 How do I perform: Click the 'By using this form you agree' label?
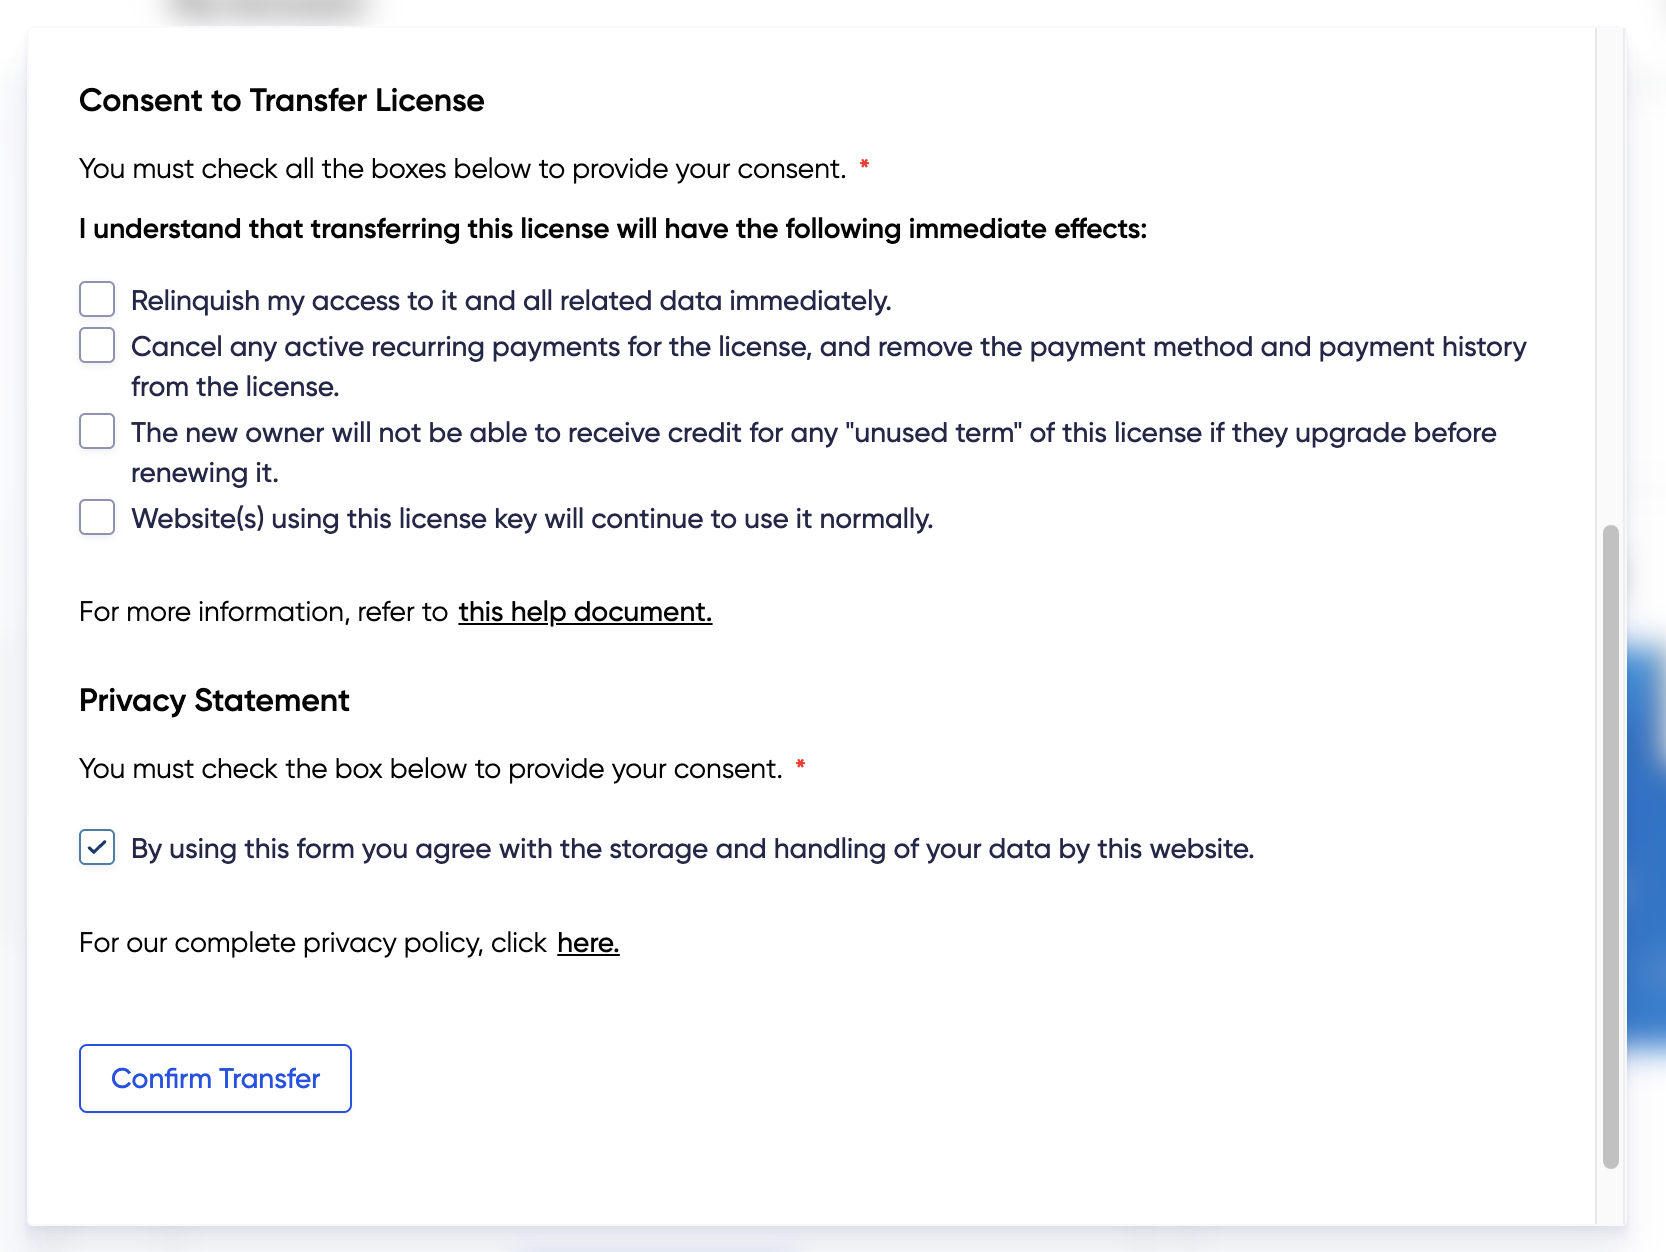pyautogui.click(x=692, y=849)
